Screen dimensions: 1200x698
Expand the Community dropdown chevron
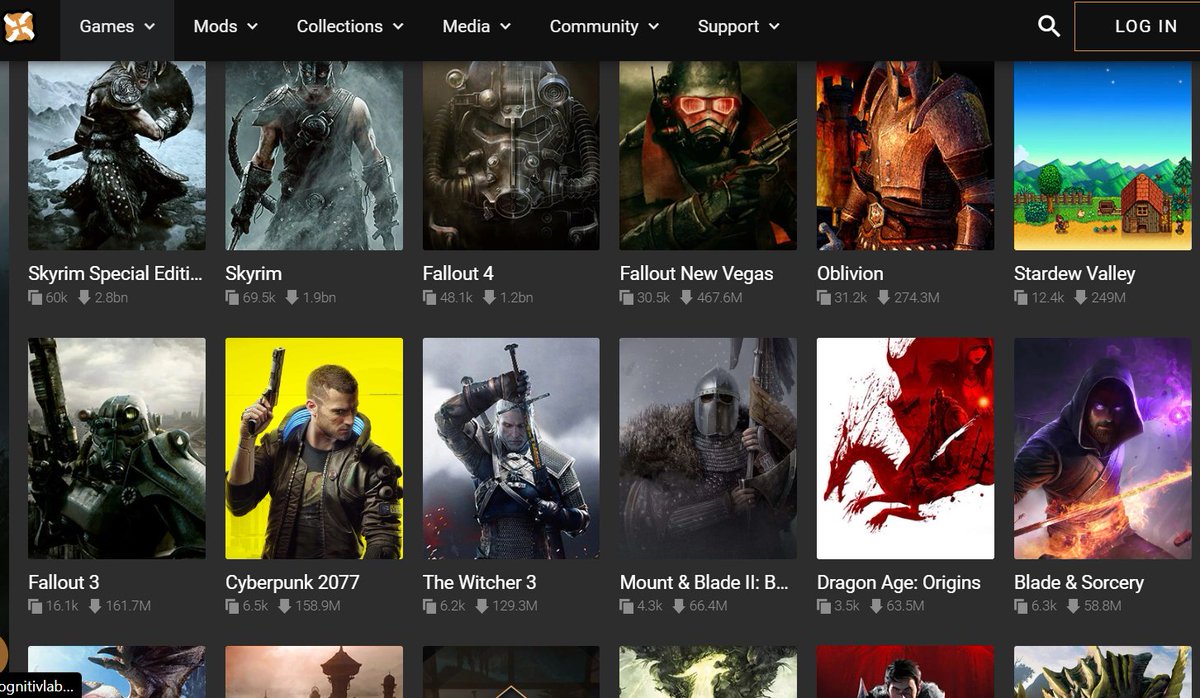pos(652,27)
